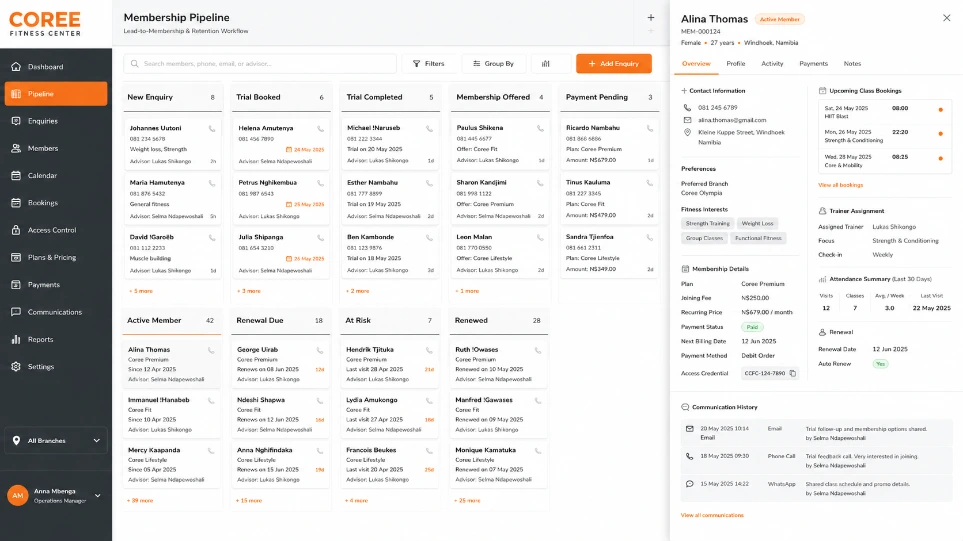Image resolution: width=963 pixels, height=541 pixels.
Task: Open Enquiries in the sidebar
Action: [x=55, y=121]
